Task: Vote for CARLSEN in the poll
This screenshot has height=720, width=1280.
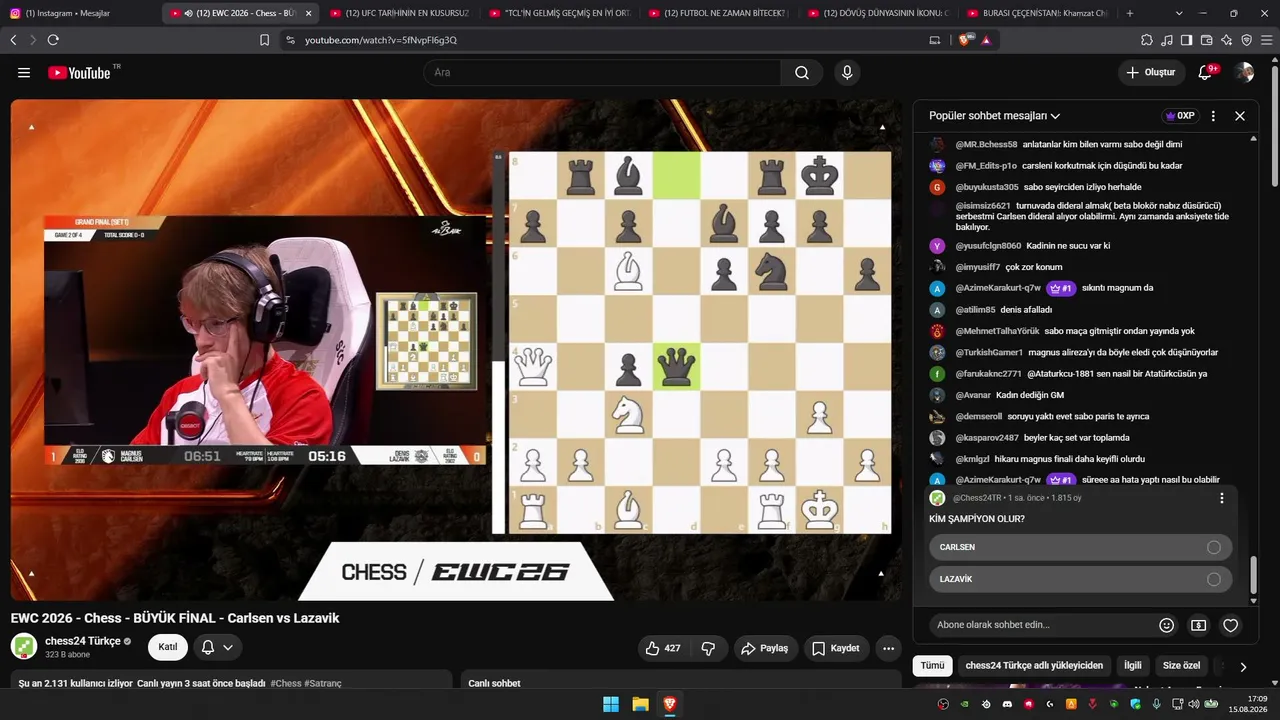Action: pos(1080,547)
